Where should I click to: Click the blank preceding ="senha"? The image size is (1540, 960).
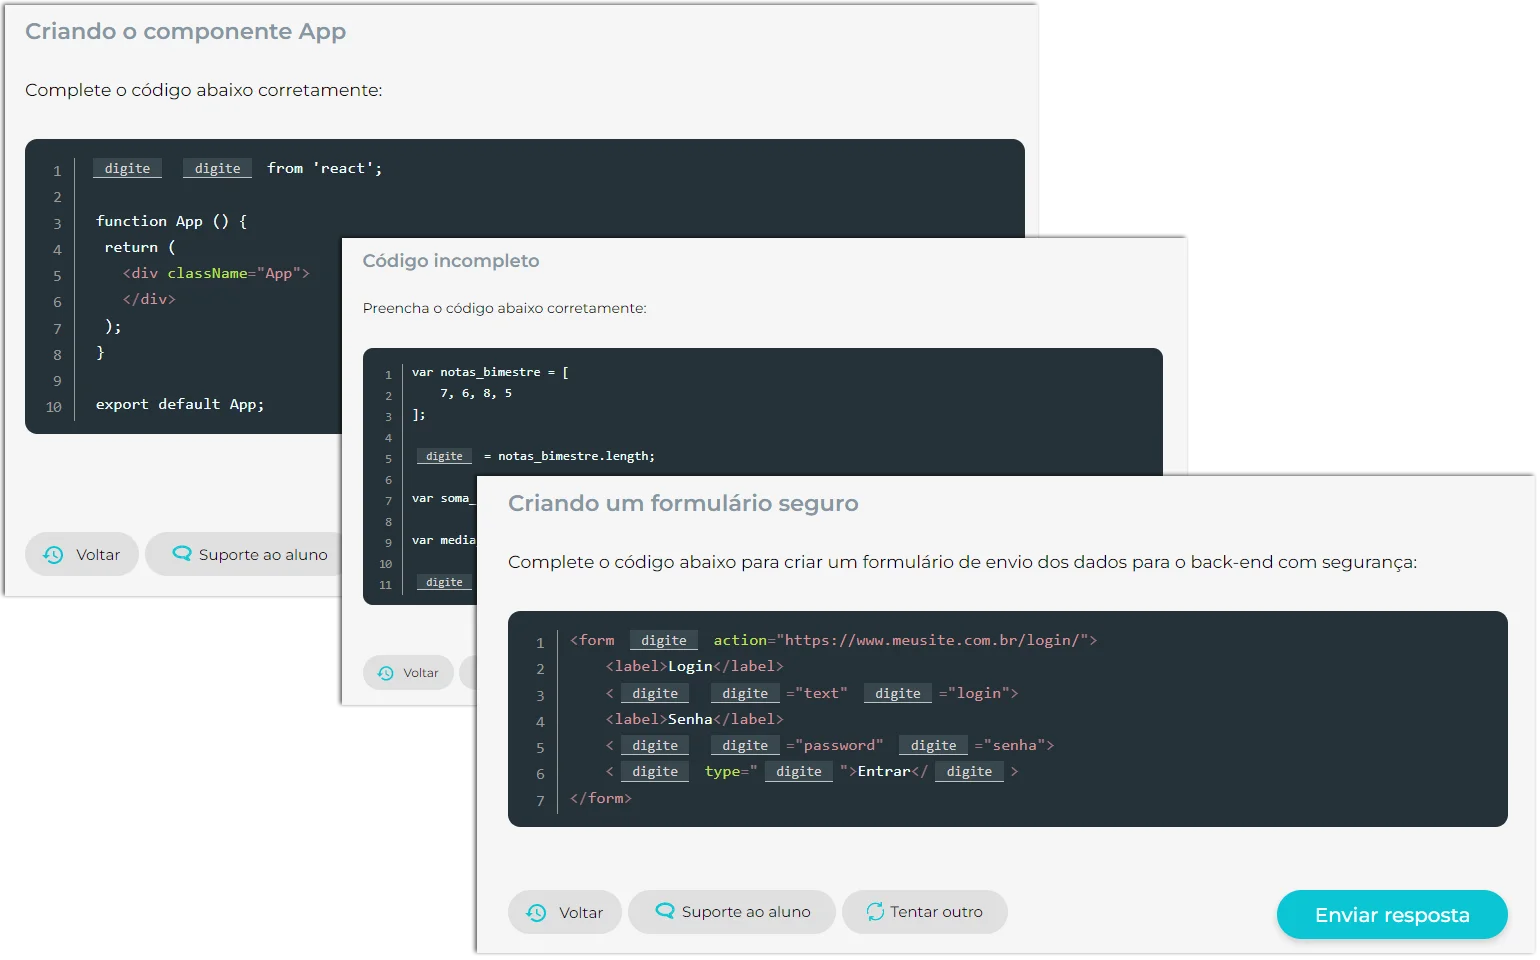pos(933,745)
